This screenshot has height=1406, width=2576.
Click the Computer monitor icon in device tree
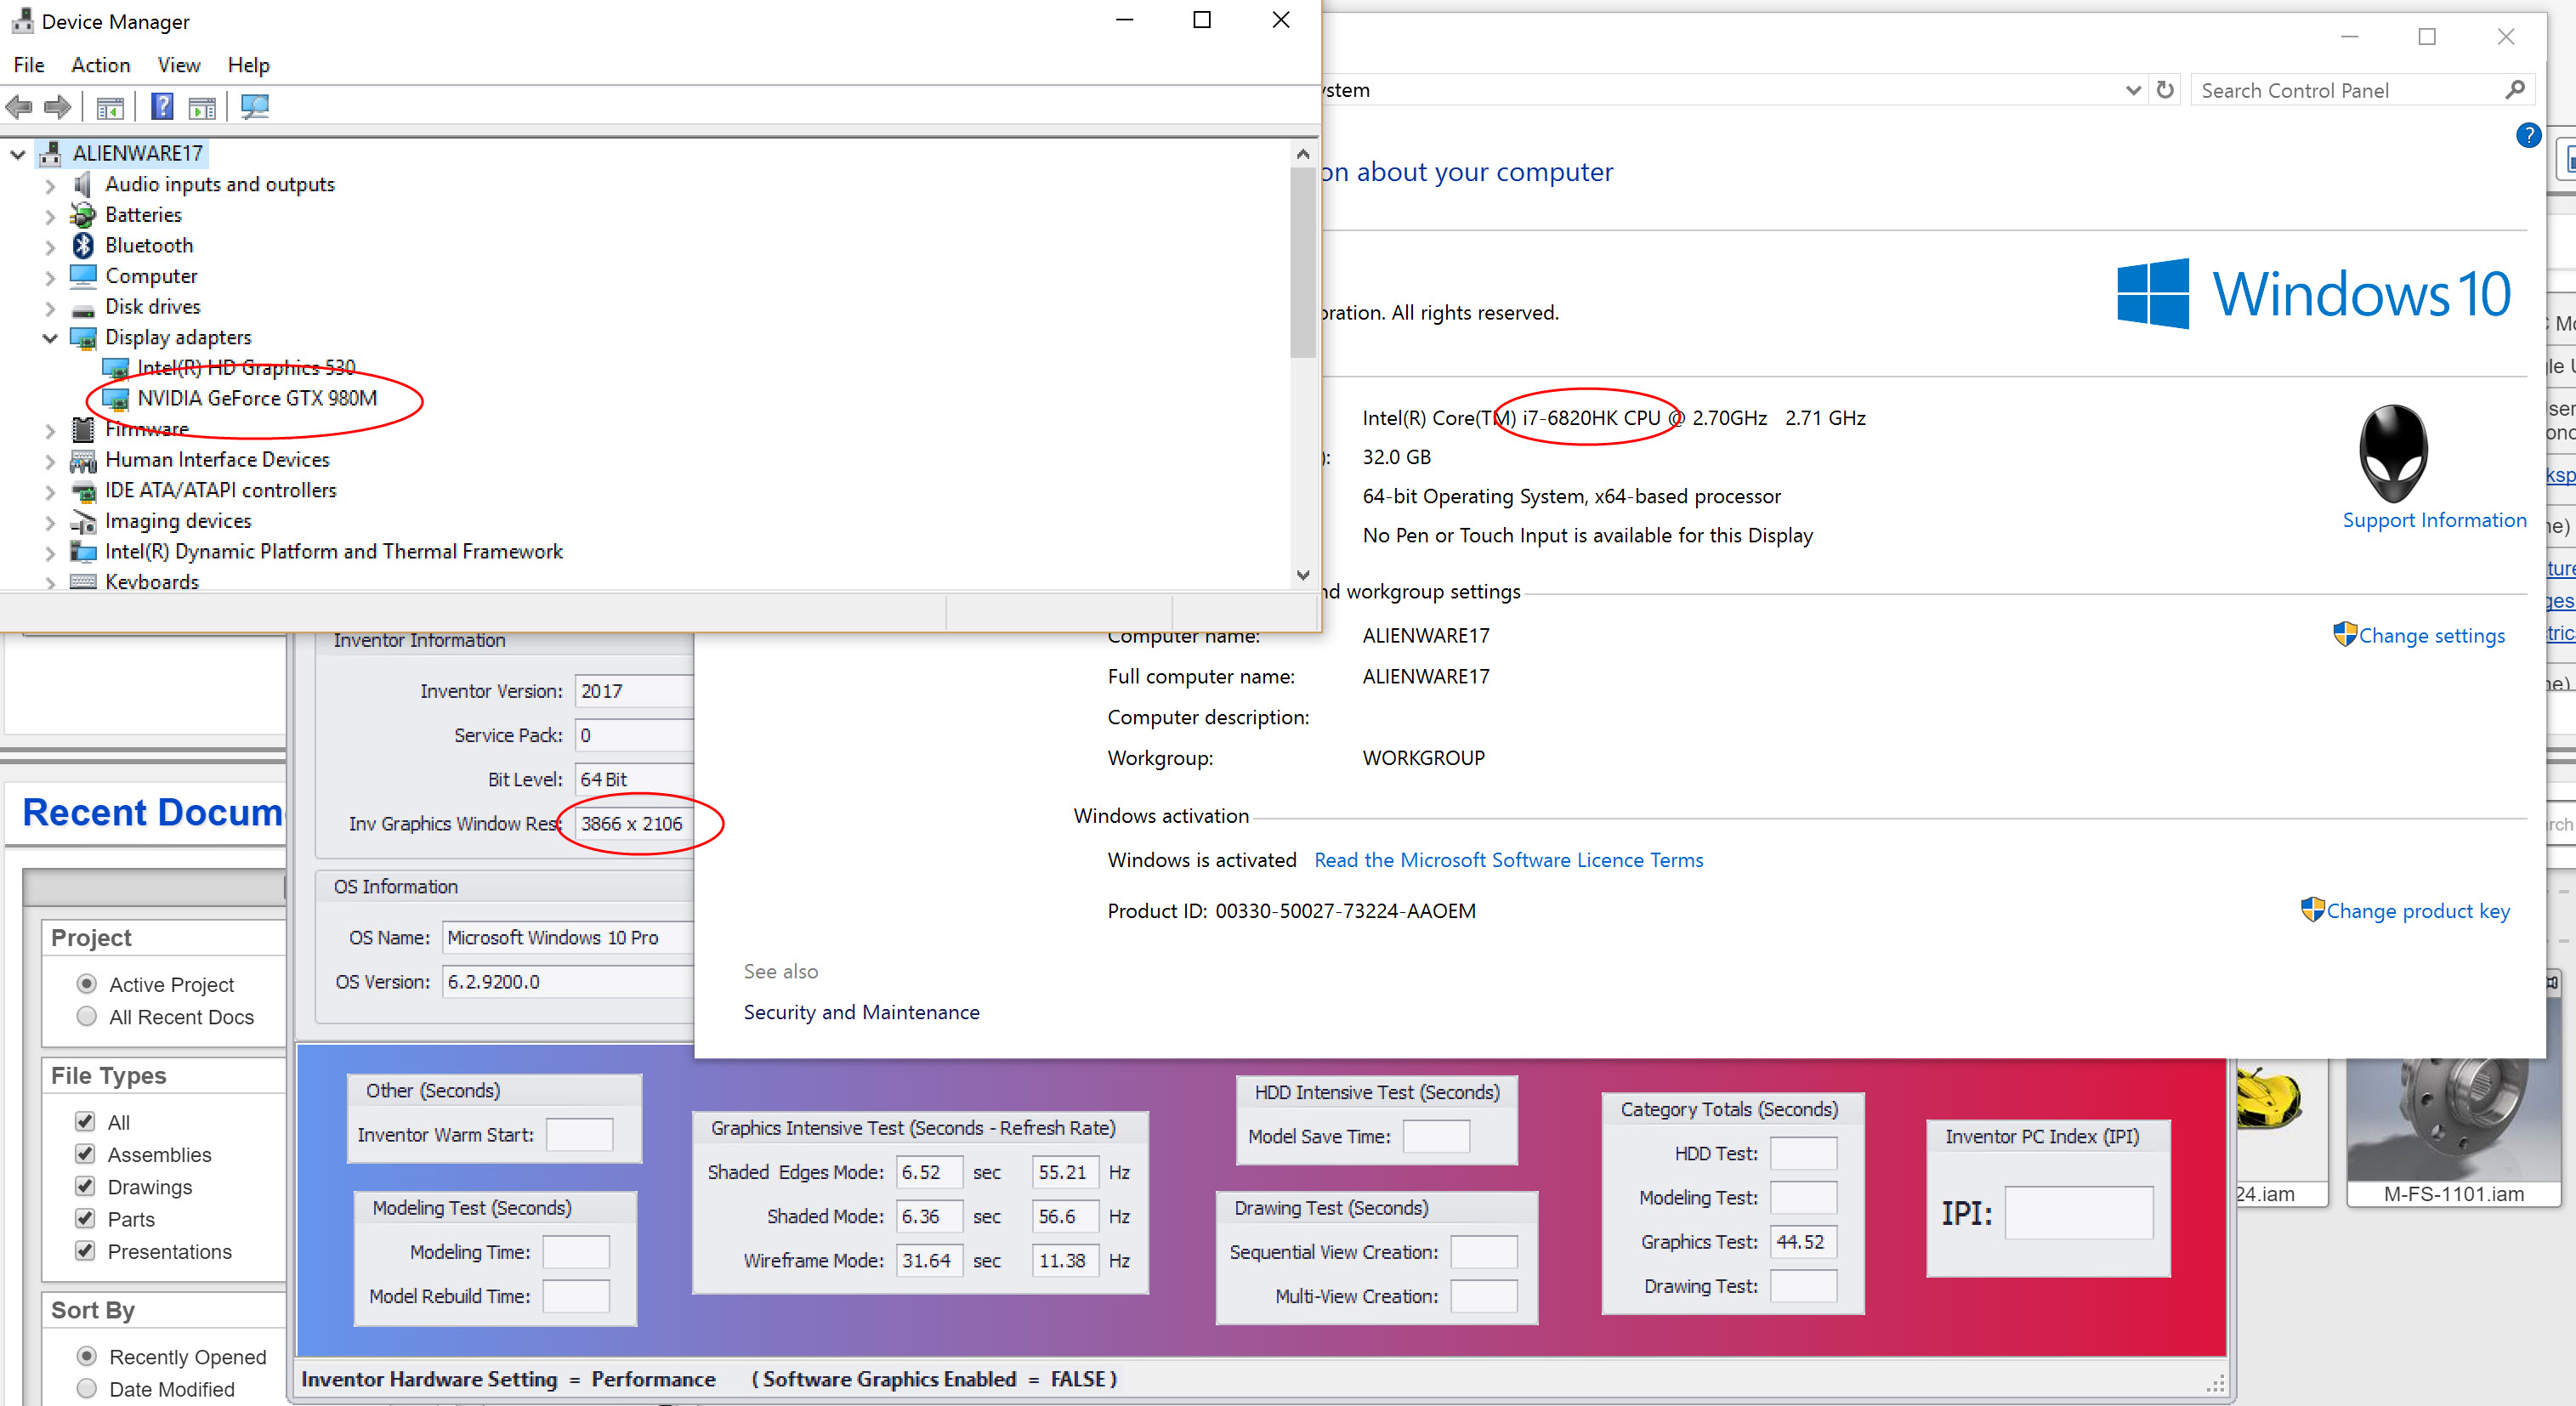tap(83, 276)
